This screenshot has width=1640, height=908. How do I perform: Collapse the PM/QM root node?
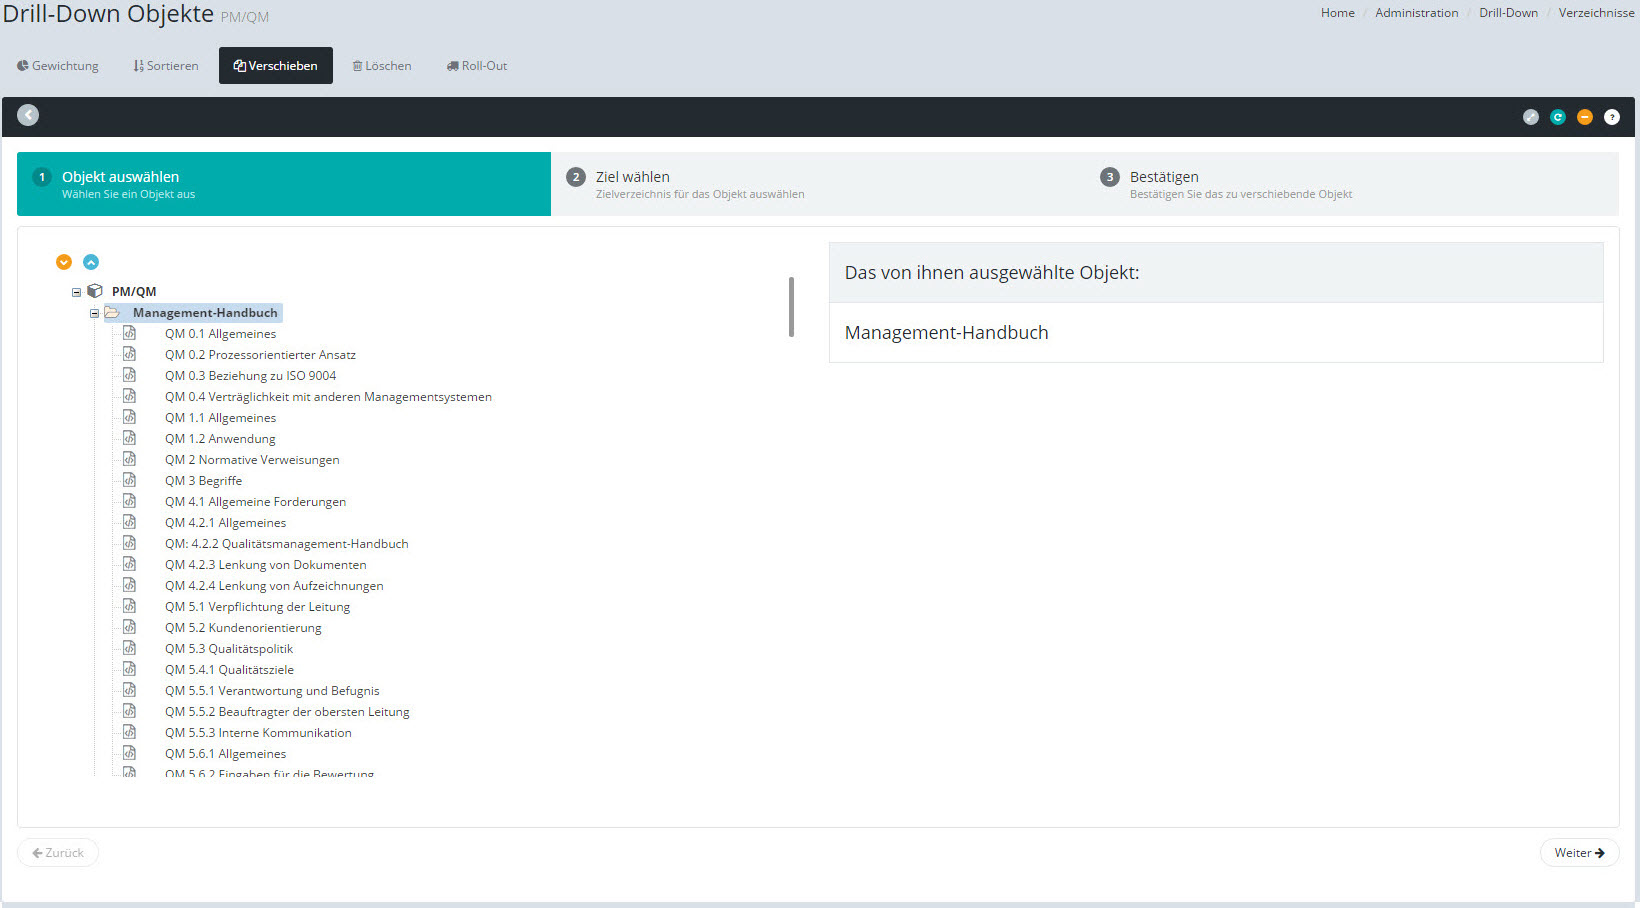click(76, 292)
